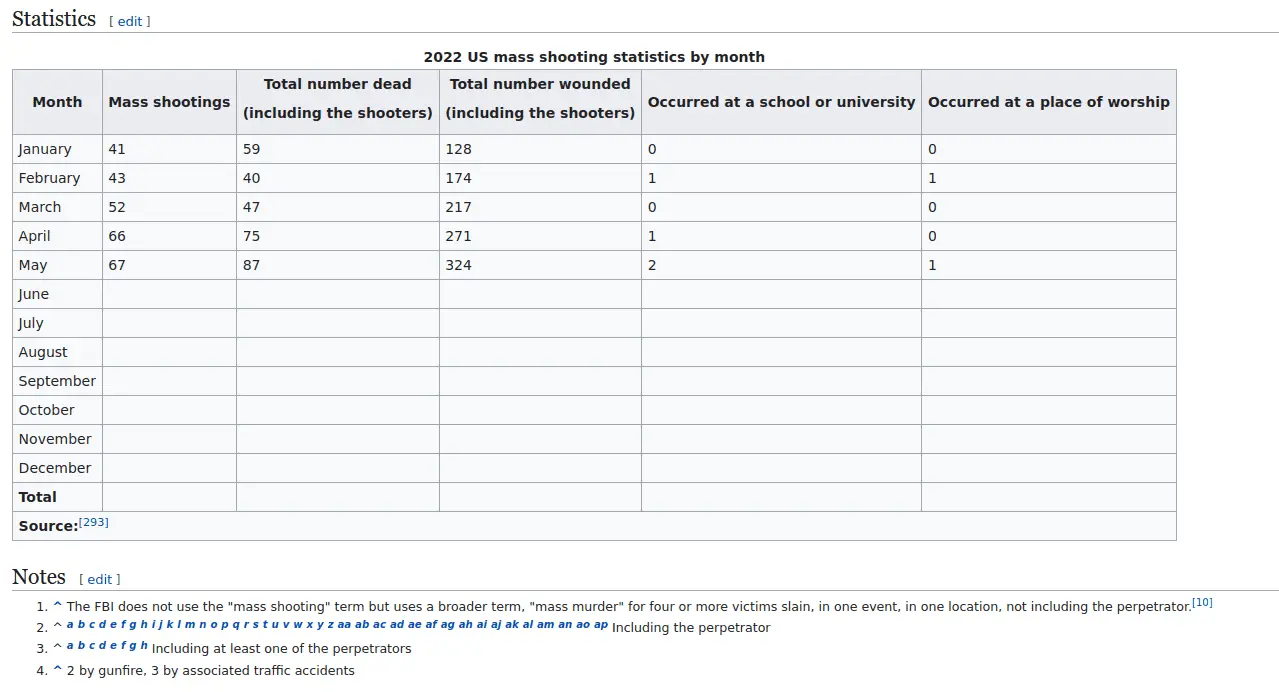Click the table caption about 2022 statistics

pos(594,57)
